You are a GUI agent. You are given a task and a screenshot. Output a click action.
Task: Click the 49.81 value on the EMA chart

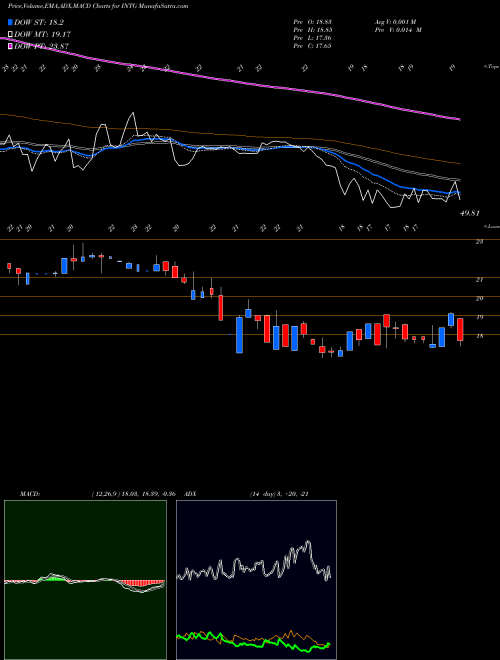470,213
